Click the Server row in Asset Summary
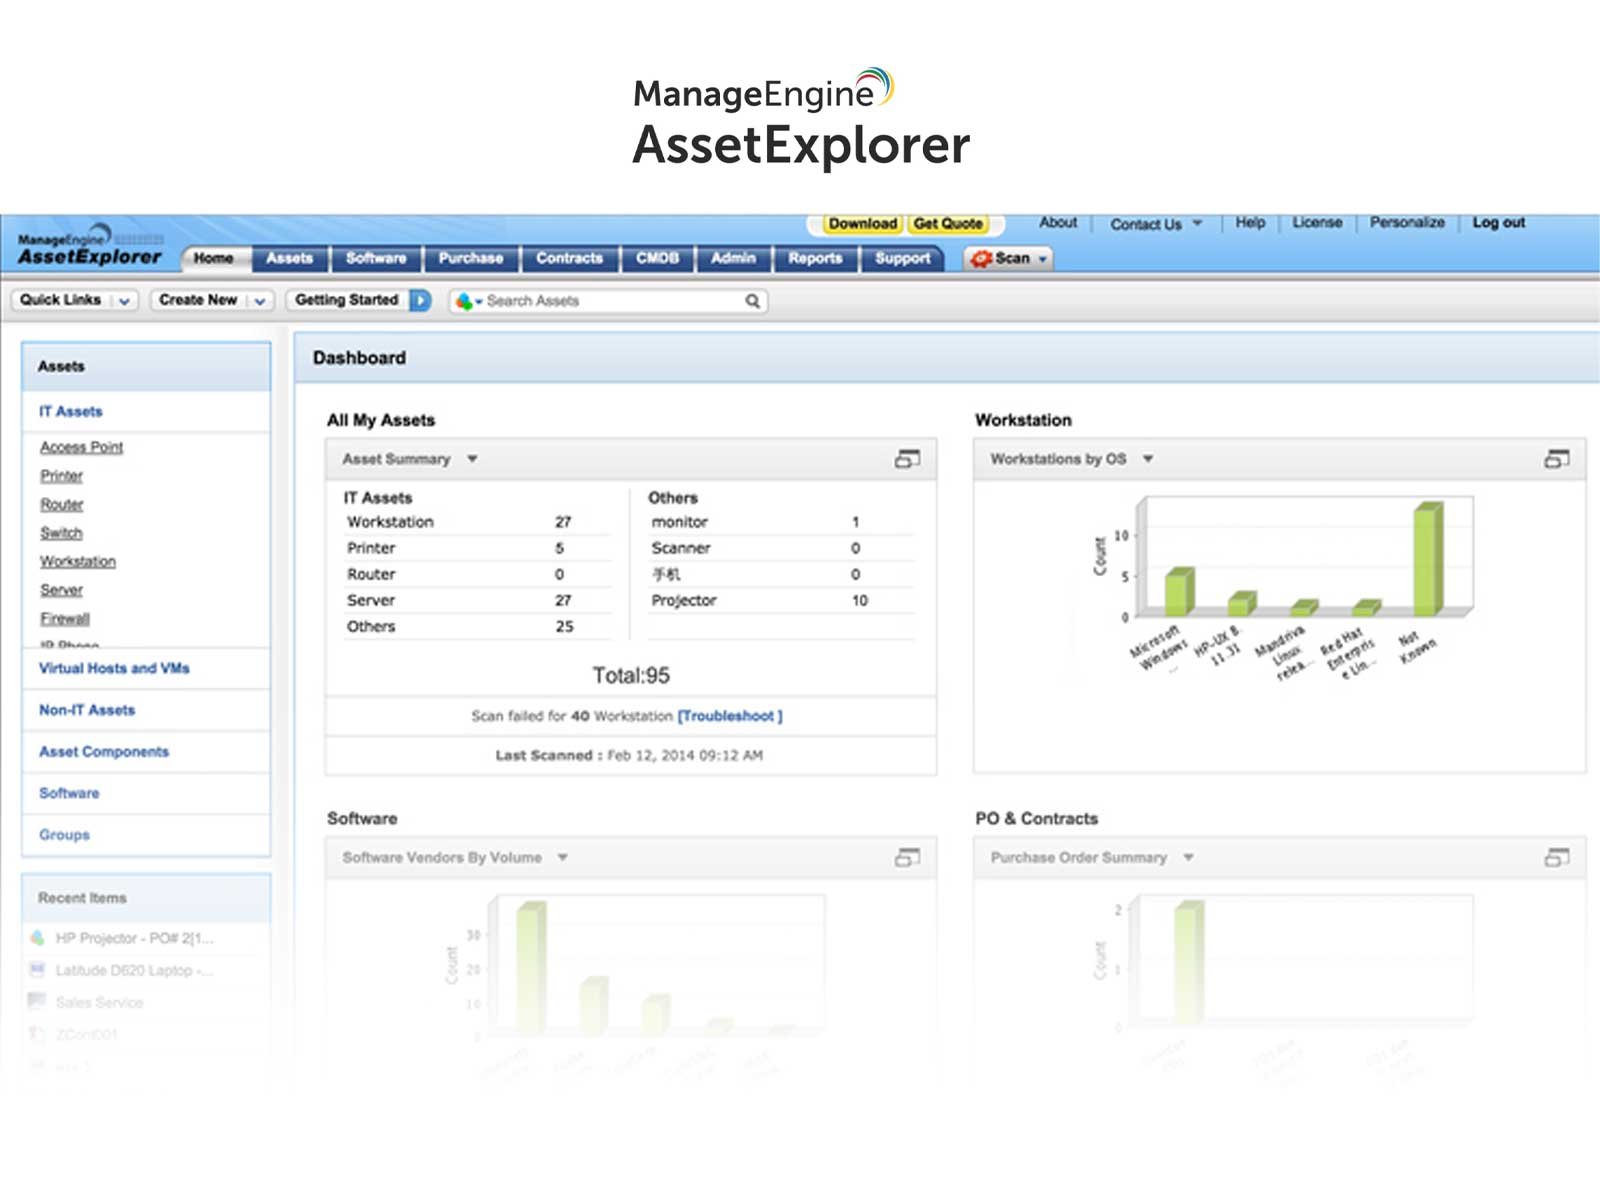Viewport: 1600px width, 1178px height. (x=477, y=600)
